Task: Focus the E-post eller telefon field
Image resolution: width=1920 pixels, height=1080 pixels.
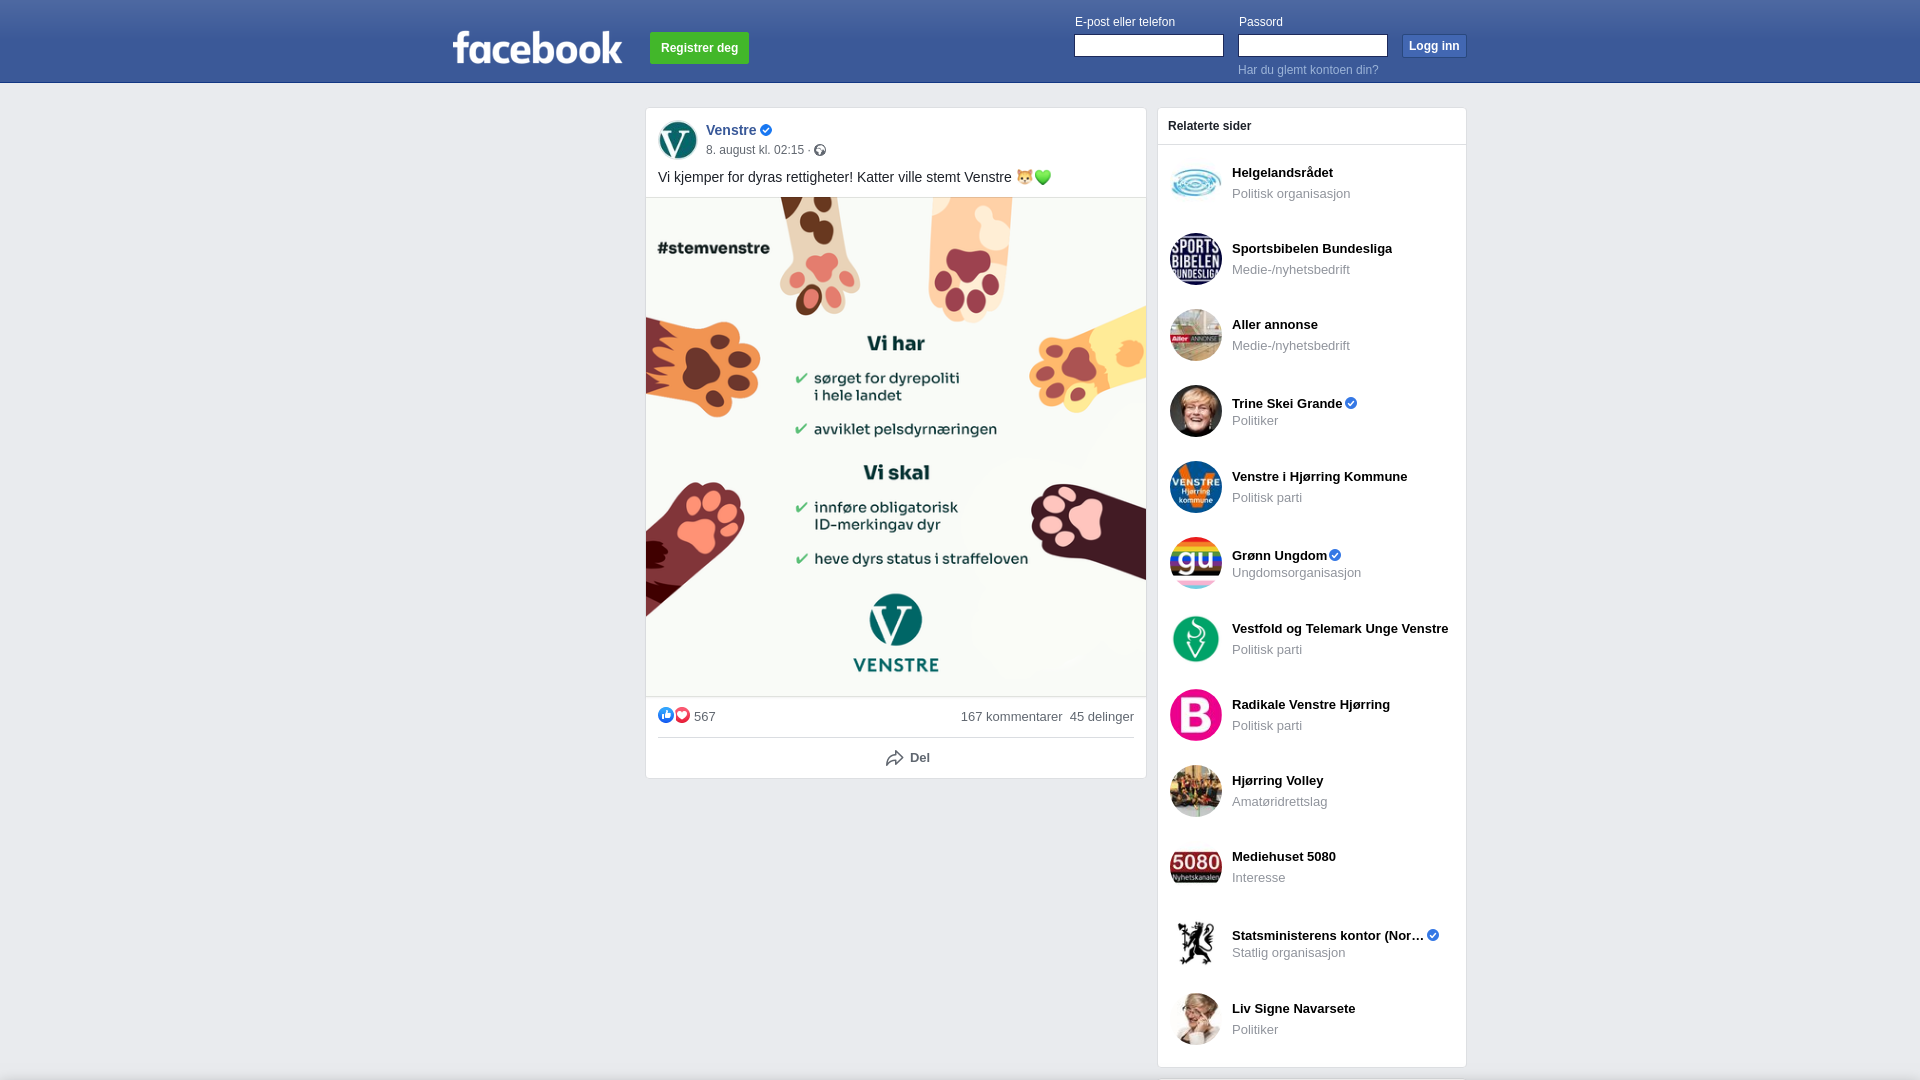Action: pyautogui.click(x=1149, y=45)
